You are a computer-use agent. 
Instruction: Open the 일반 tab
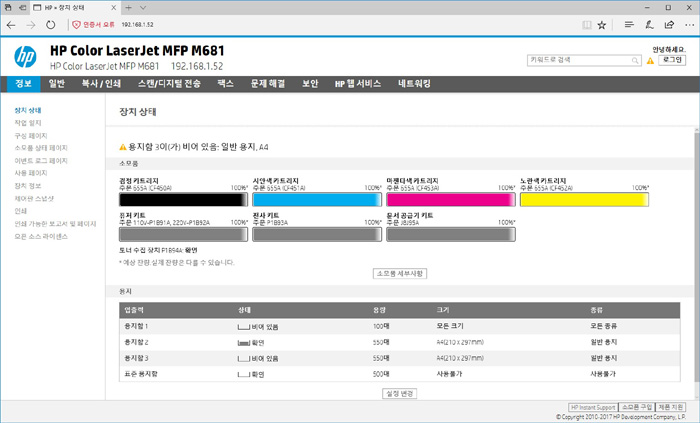click(57, 84)
